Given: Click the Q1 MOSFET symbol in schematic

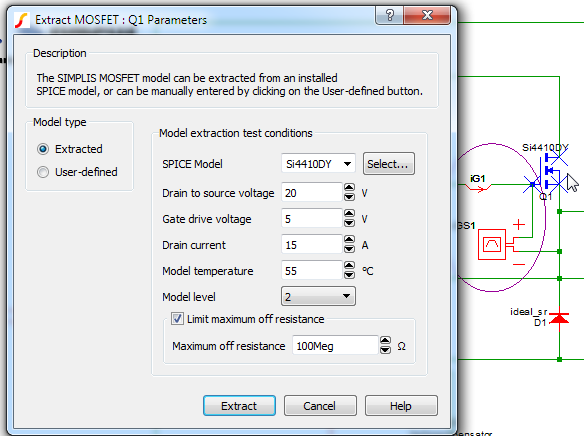Looking at the screenshot, I should pos(547,172).
